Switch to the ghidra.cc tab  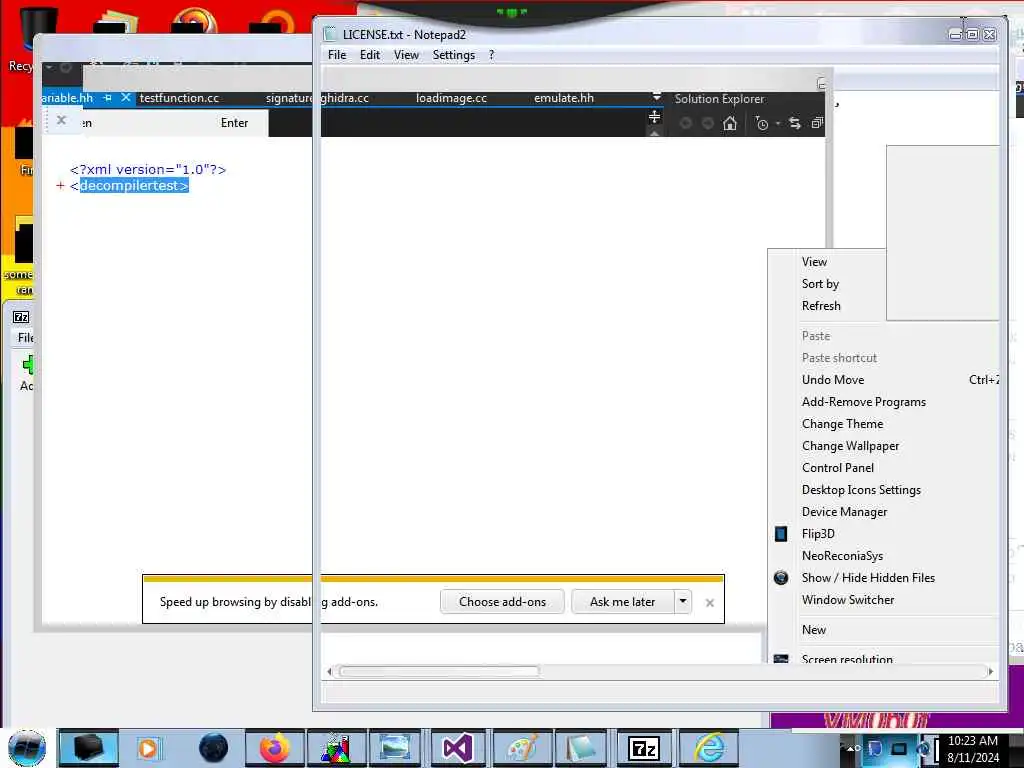(x=345, y=98)
